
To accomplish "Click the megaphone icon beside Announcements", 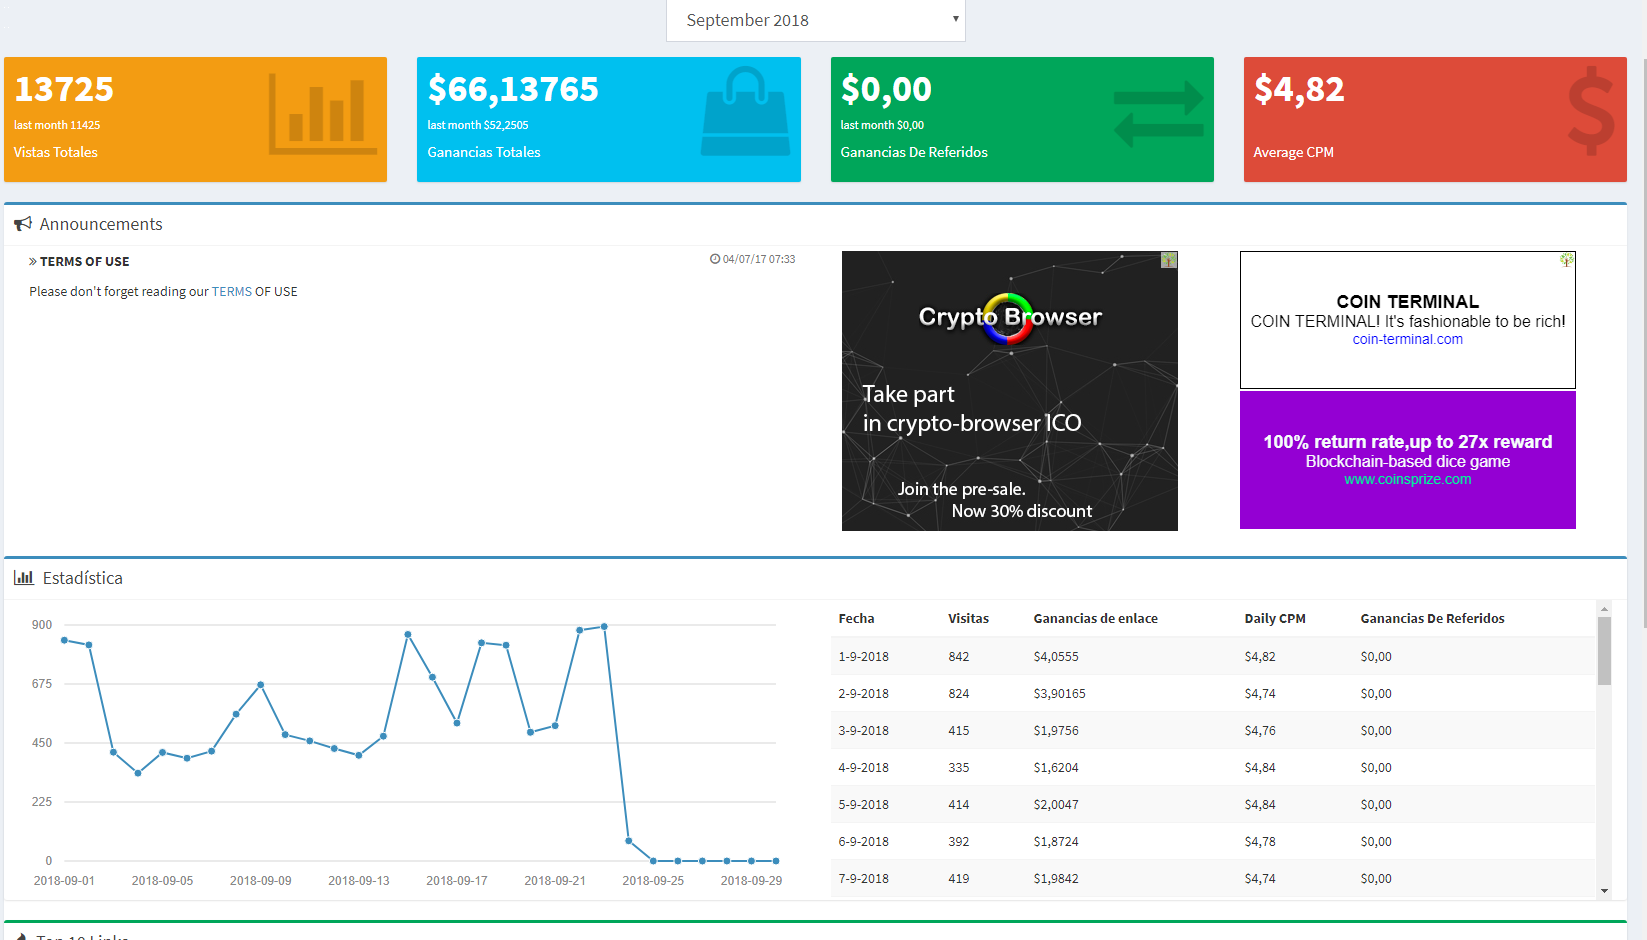I will [x=23, y=224].
